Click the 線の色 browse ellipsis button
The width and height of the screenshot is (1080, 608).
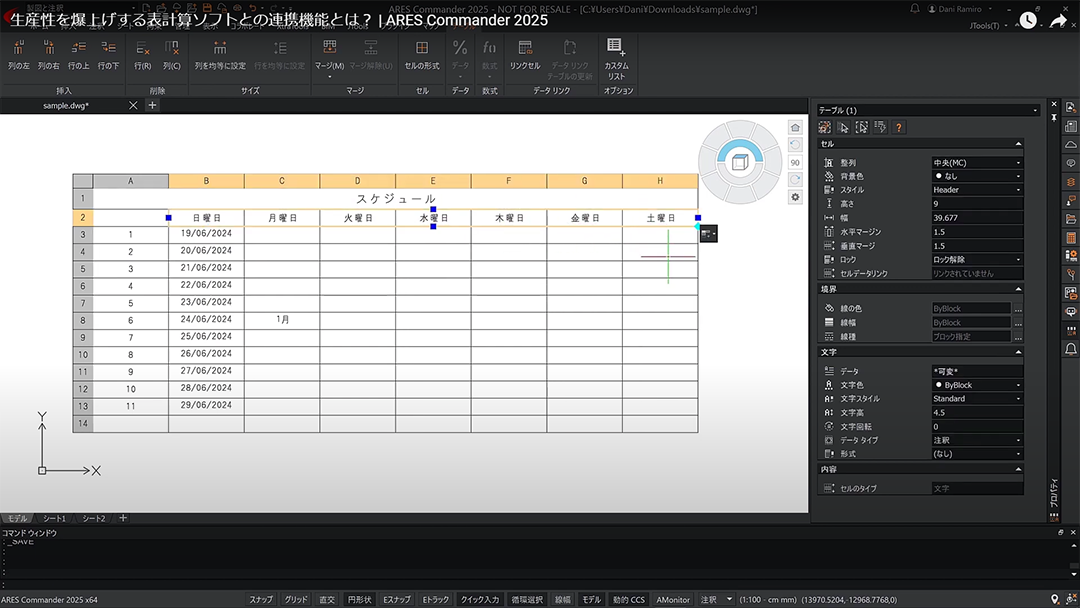tap(1018, 308)
